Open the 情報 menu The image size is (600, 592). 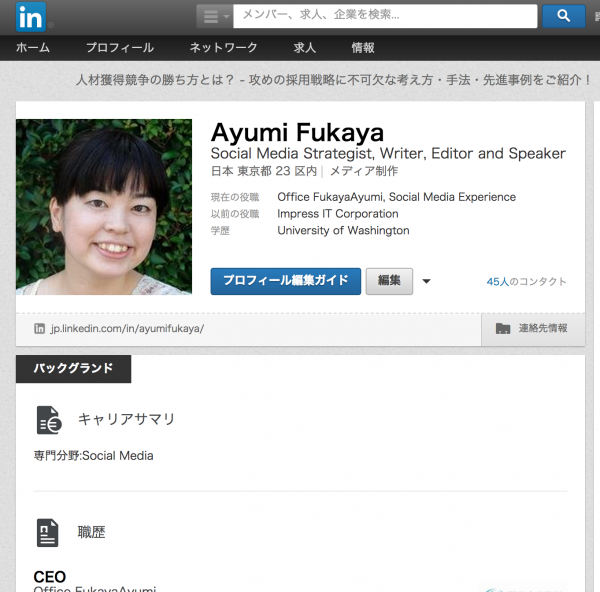coord(363,48)
